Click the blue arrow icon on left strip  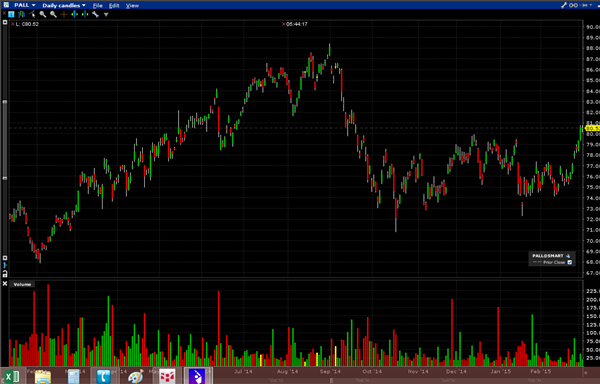pyautogui.click(x=5, y=265)
